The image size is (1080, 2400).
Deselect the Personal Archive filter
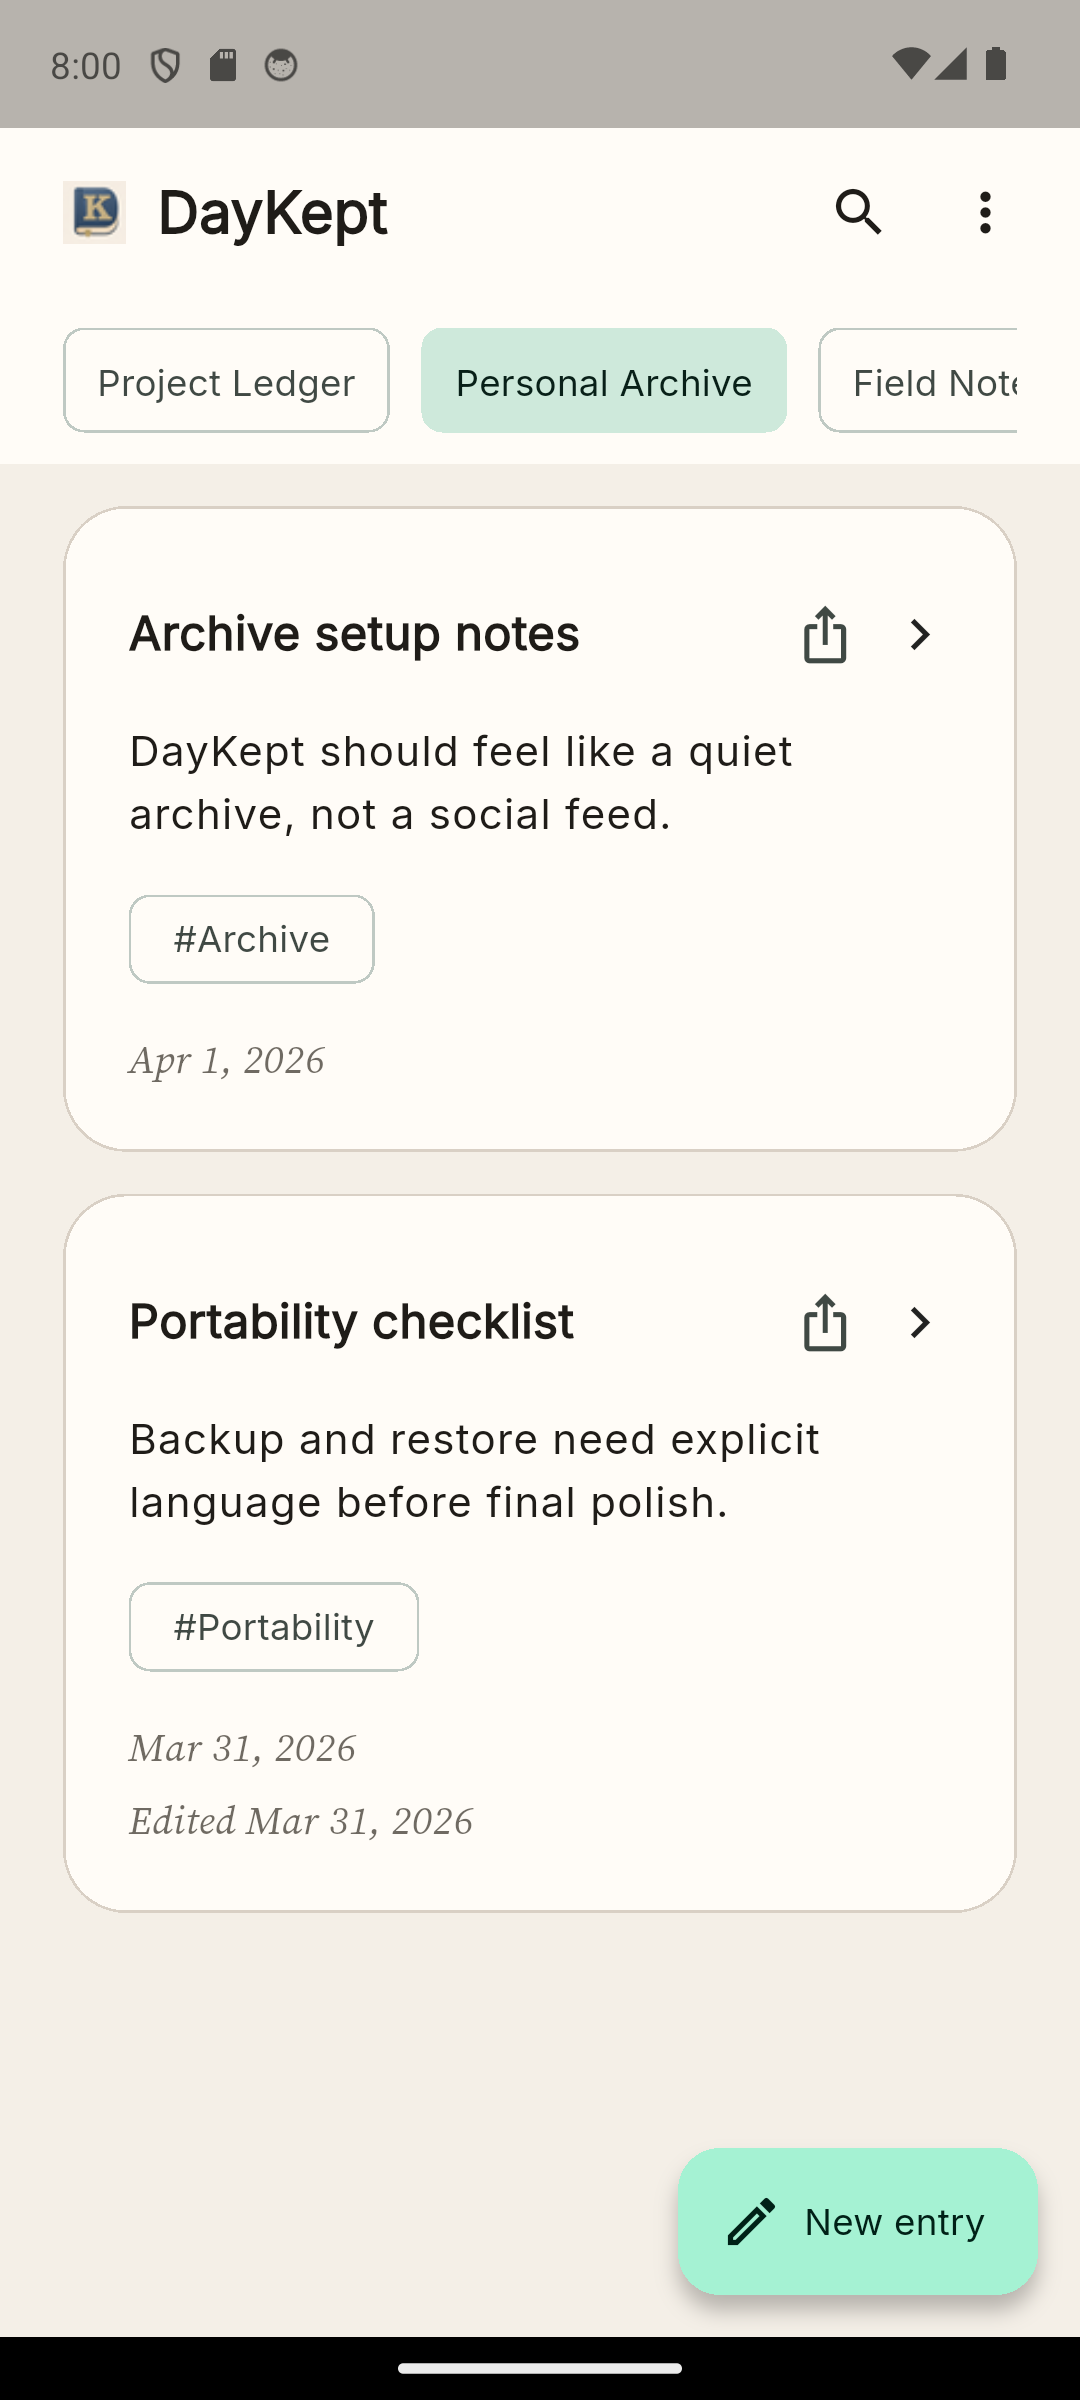coord(603,381)
